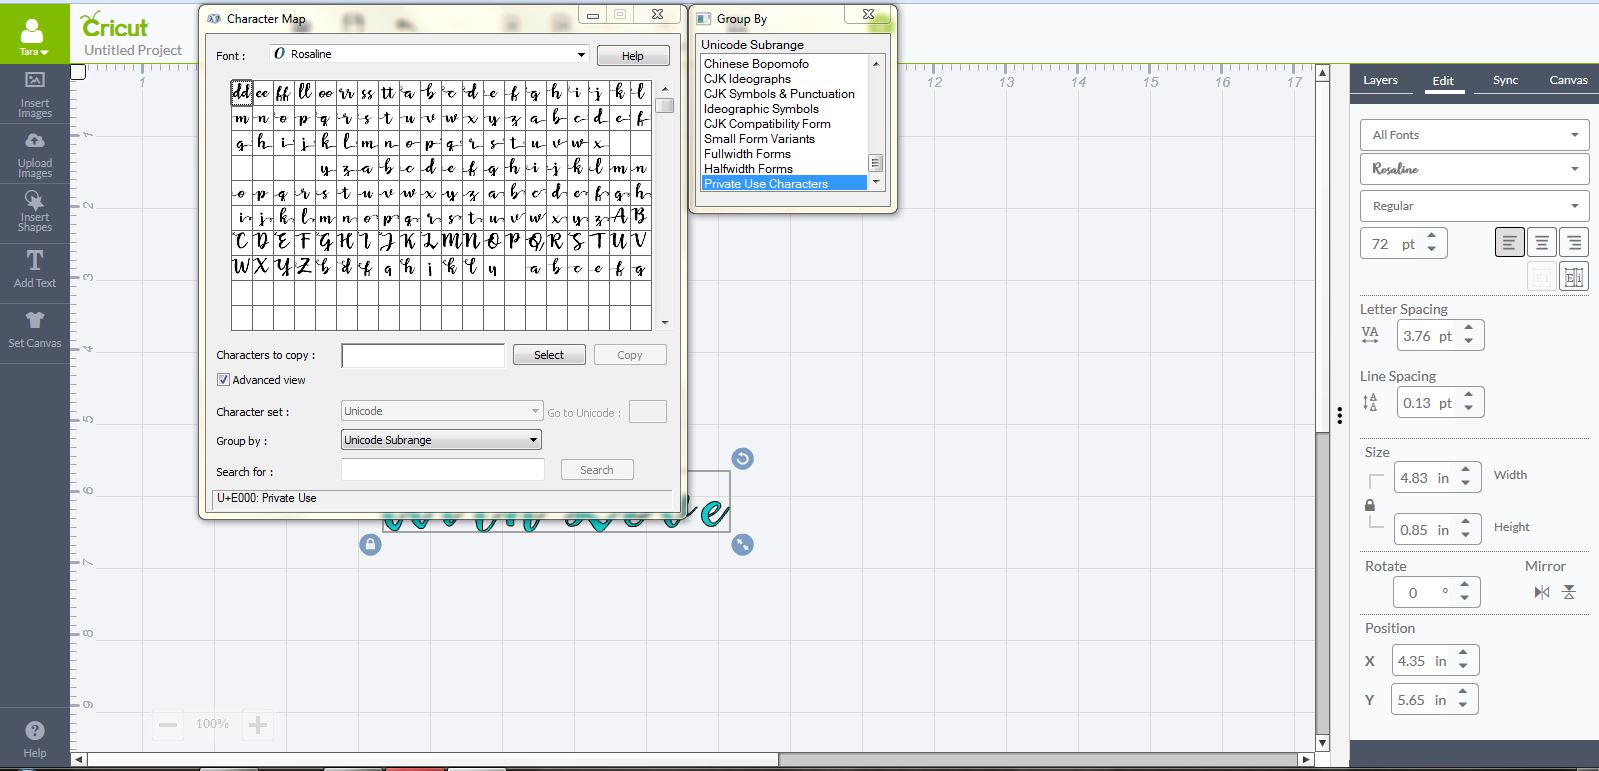Click the Group By list down scroll arrow

(x=876, y=183)
